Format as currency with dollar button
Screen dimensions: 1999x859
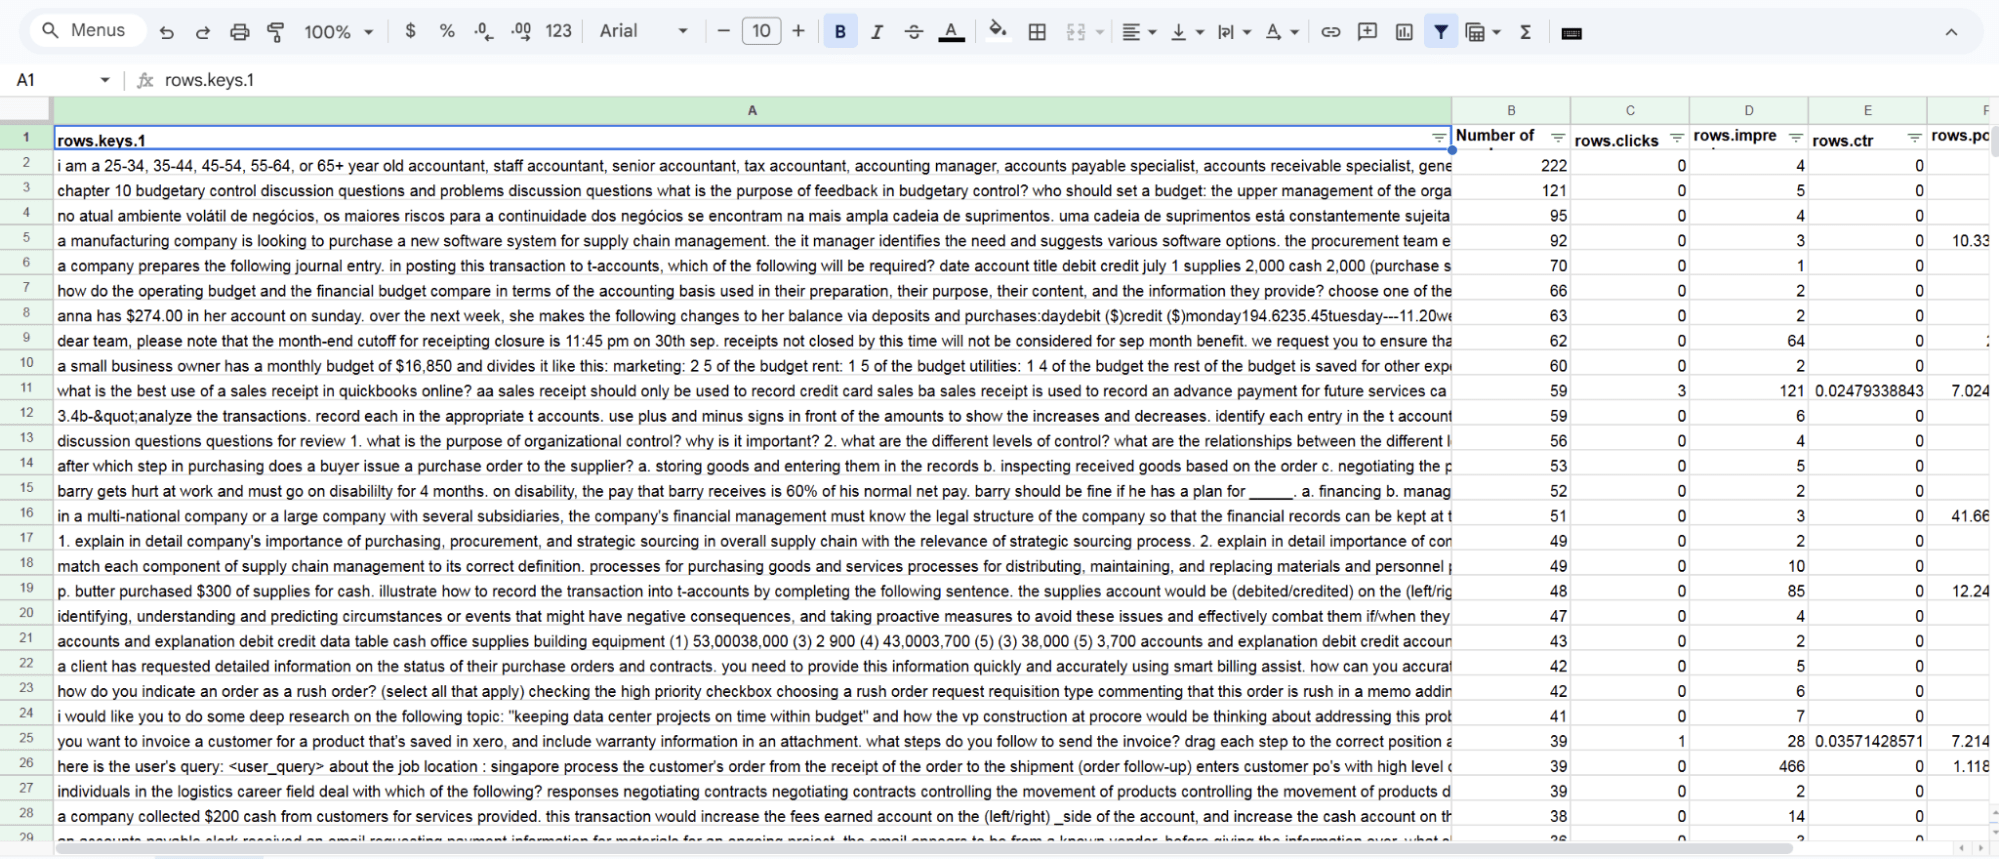410,31
